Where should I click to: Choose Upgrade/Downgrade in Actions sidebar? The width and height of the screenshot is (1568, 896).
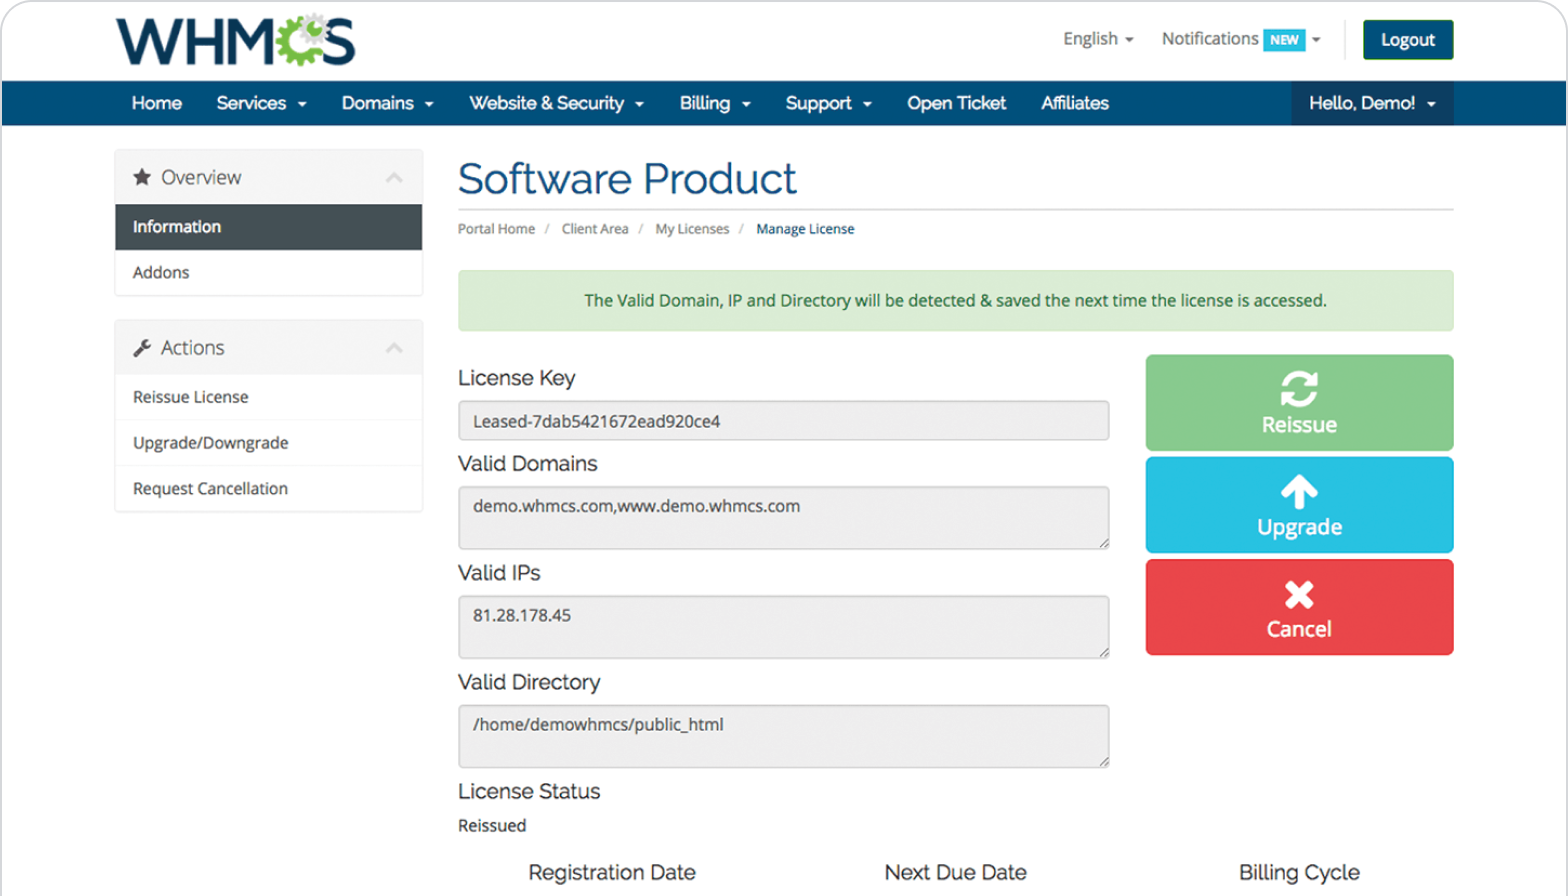(x=268, y=443)
